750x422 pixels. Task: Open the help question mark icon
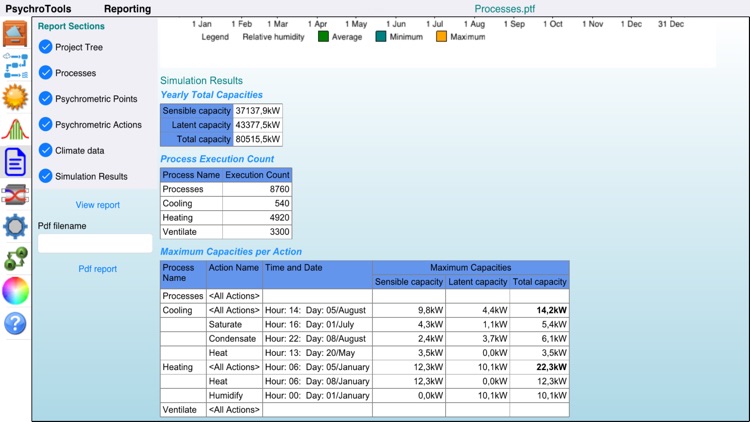point(15,323)
